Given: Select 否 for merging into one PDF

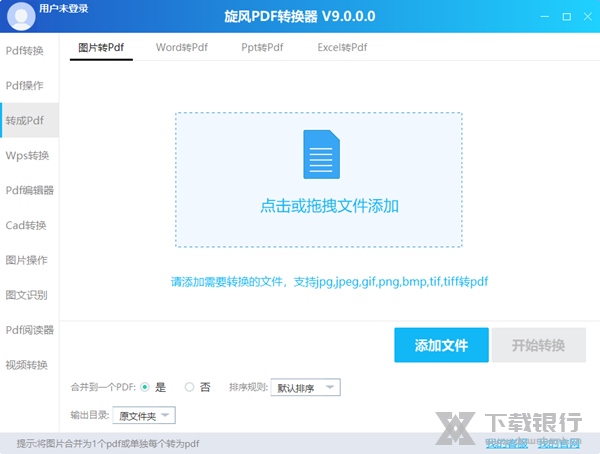Looking at the screenshot, I should (x=189, y=387).
